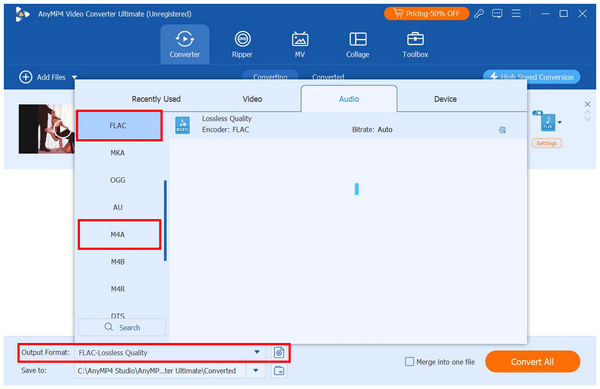Open the Ripper module
Image resolution: width=600 pixels, height=389 pixels.
242,44
